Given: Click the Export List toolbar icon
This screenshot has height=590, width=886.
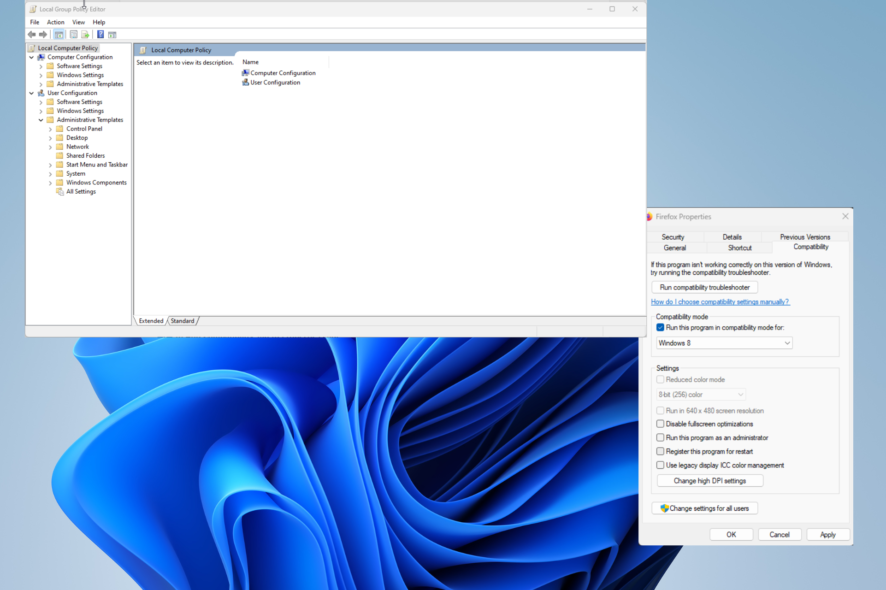Looking at the screenshot, I should 85,33.
